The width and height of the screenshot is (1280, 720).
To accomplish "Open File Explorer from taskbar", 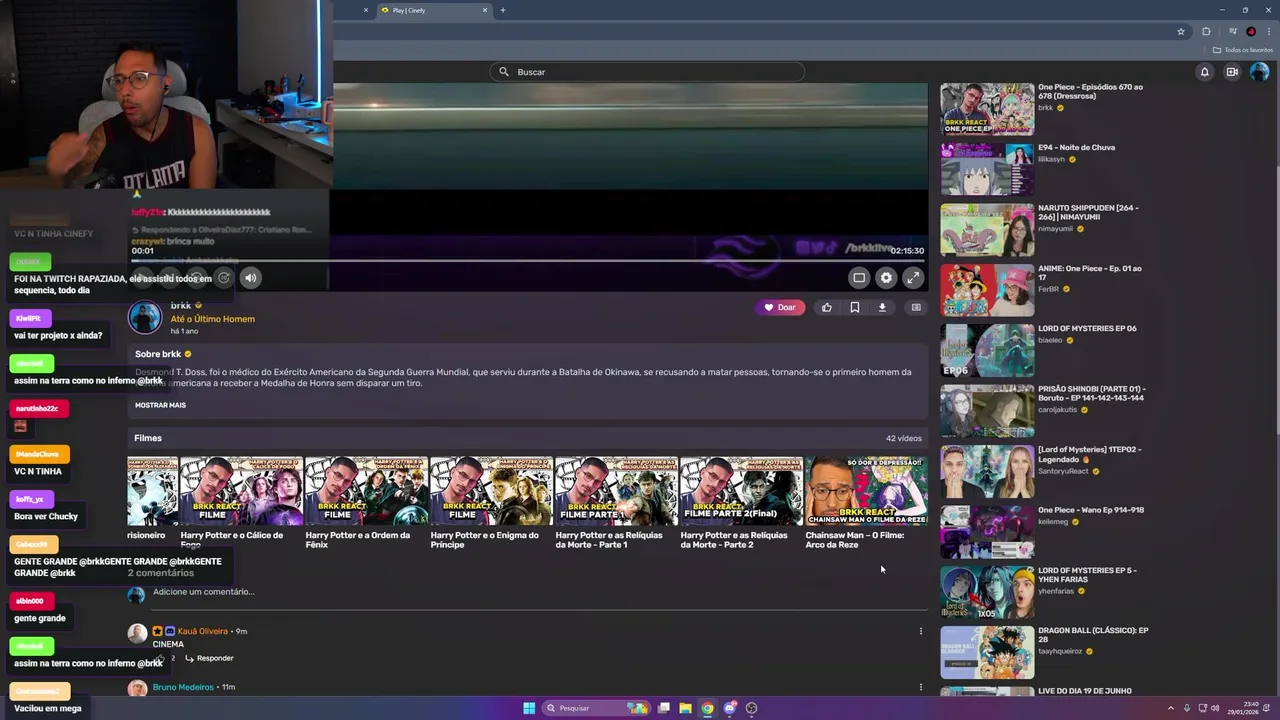I will click(x=685, y=708).
